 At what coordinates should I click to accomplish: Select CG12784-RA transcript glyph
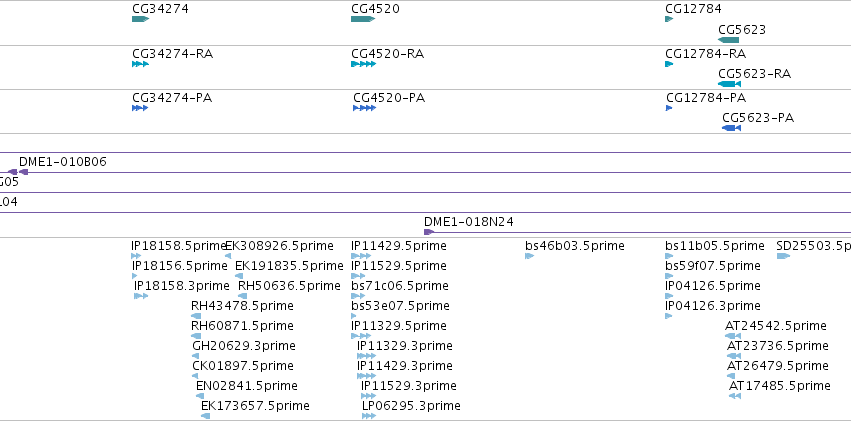pyautogui.click(x=669, y=64)
